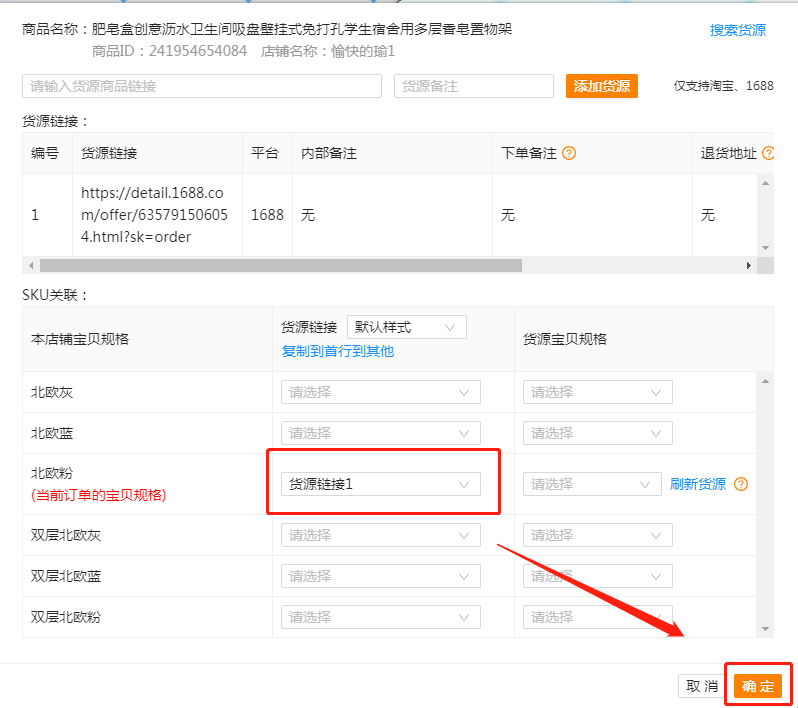Open 默认样式 dropdown
Viewport: 798px width, 708px height.
406,327
